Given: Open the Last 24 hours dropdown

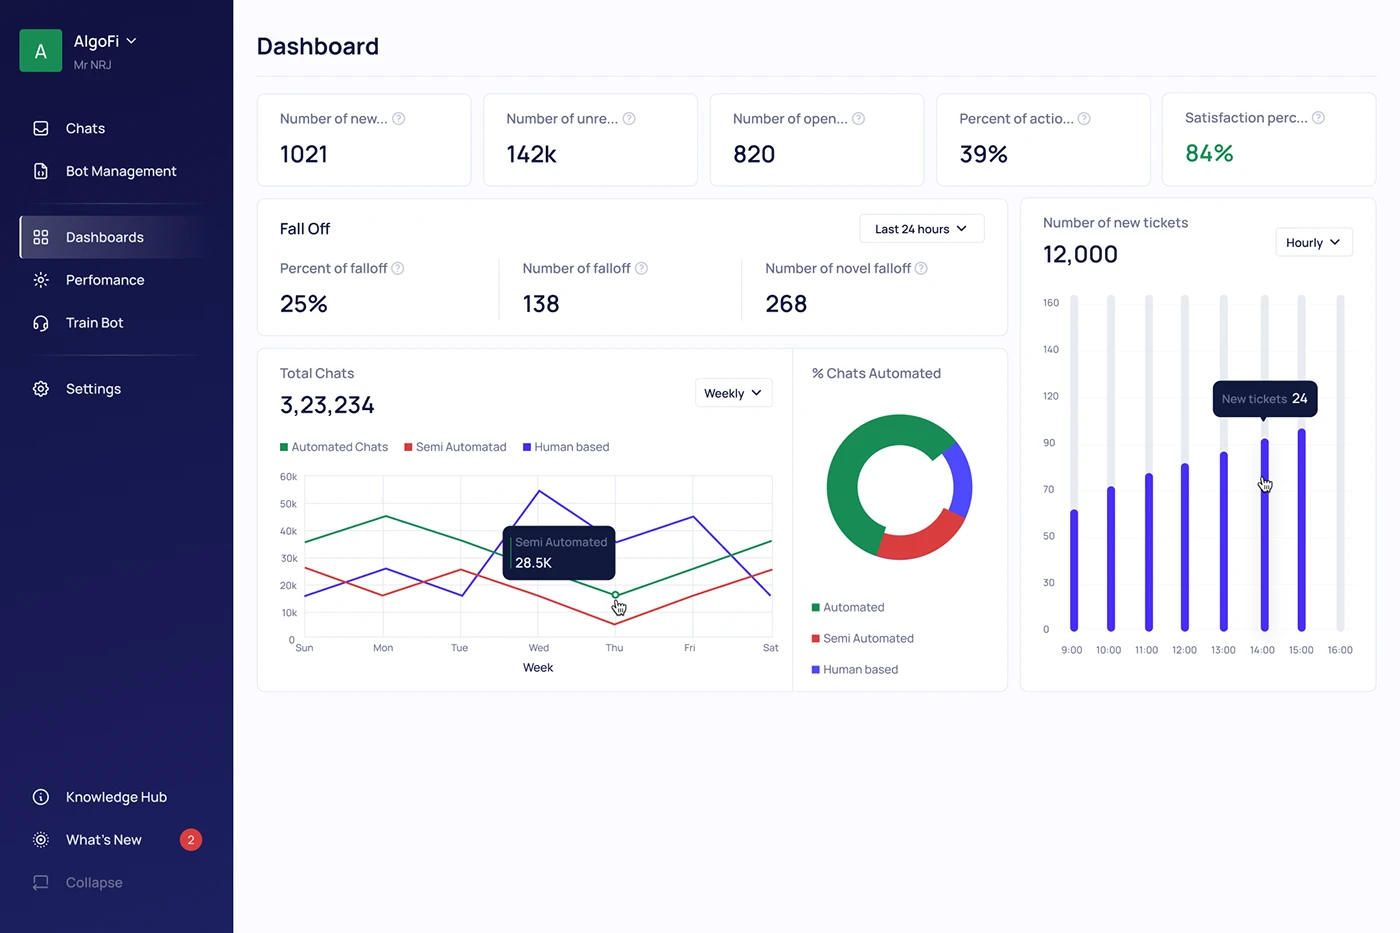Looking at the screenshot, I should pyautogui.click(x=921, y=229).
